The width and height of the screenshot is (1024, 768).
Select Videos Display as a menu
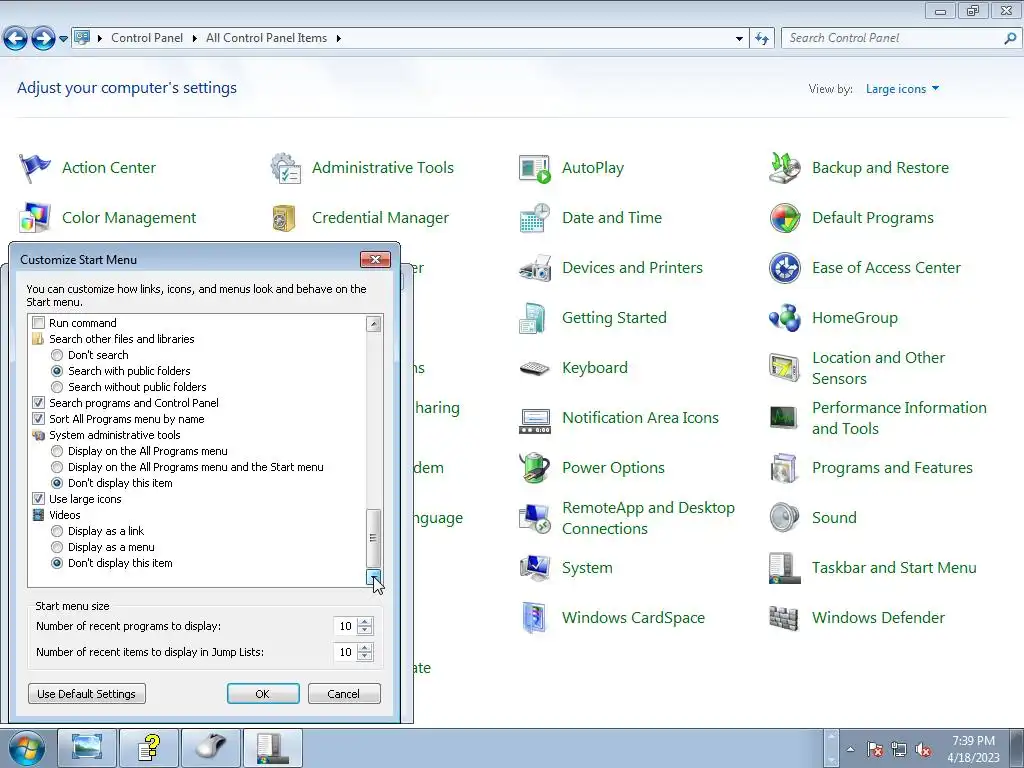tap(57, 547)
